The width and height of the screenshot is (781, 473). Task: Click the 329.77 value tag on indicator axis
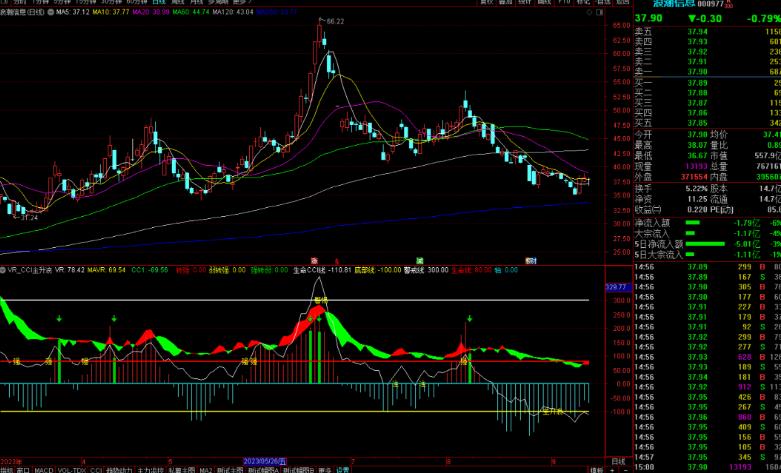(x=618, y=287)
